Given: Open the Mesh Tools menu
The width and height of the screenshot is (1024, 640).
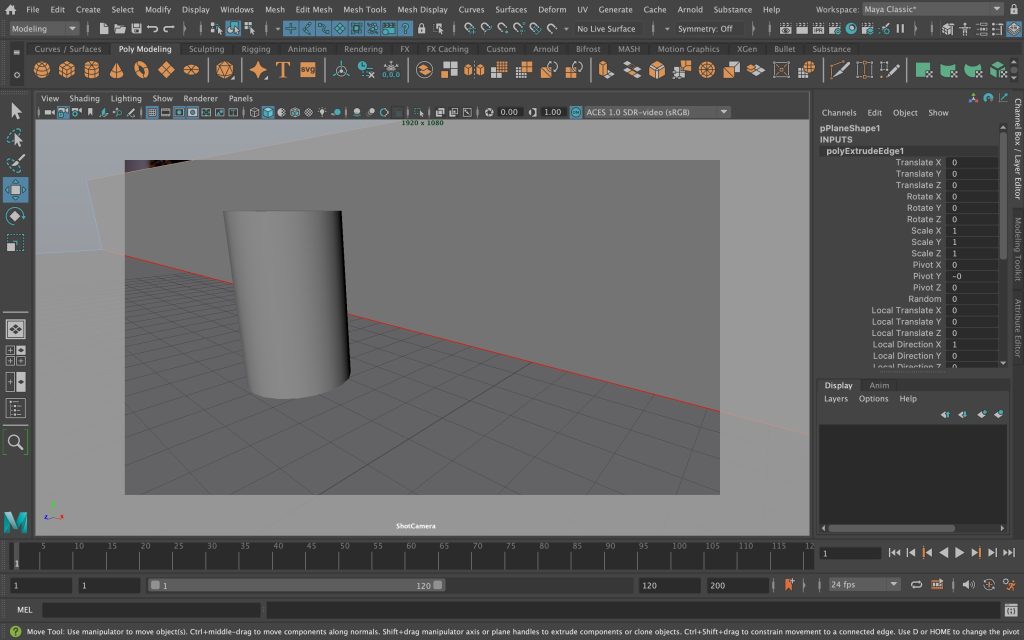Looking at the screenshot, I should point(364,10).
